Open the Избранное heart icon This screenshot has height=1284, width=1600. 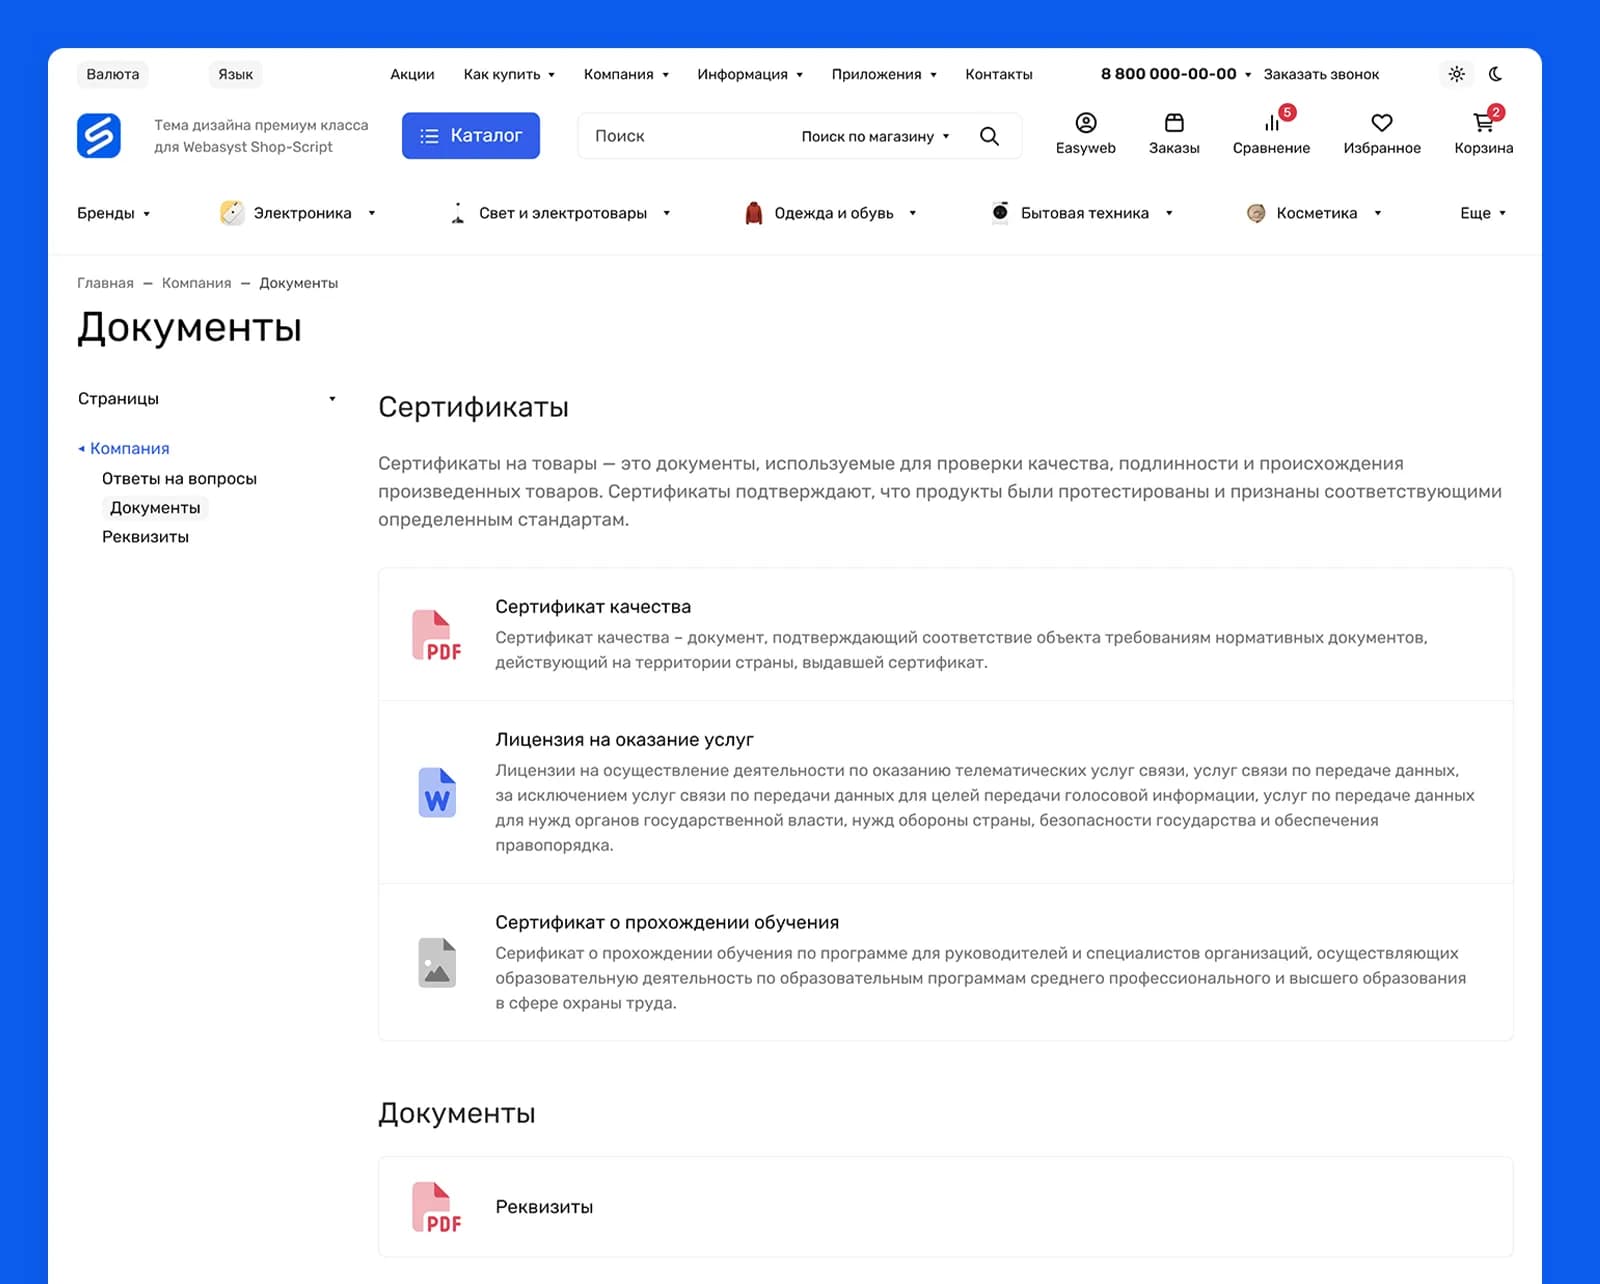1381,123
